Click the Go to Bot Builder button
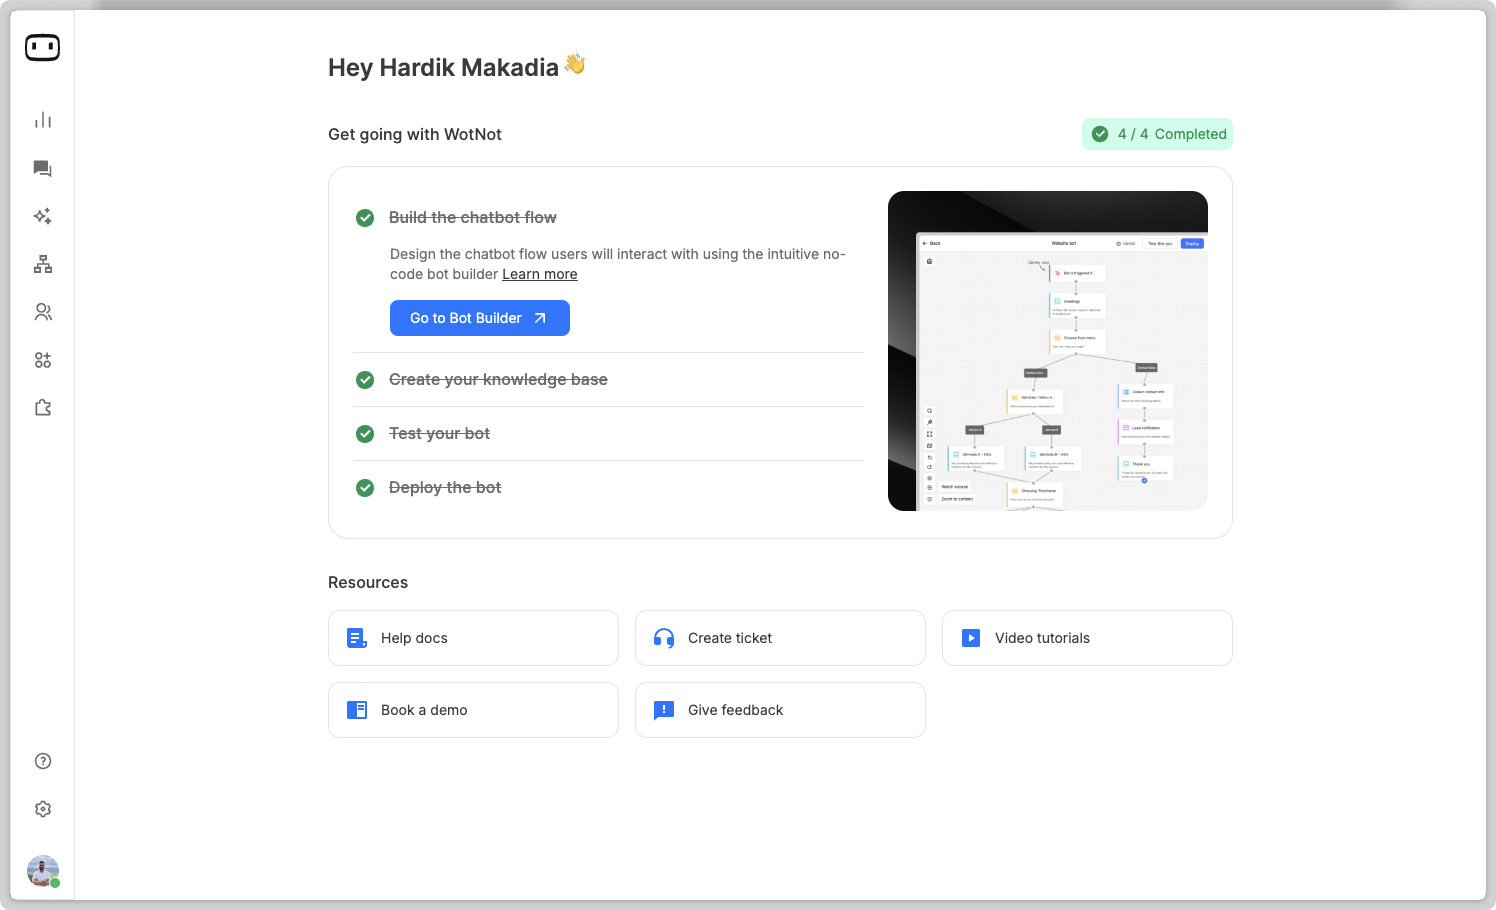 (480, 318)
